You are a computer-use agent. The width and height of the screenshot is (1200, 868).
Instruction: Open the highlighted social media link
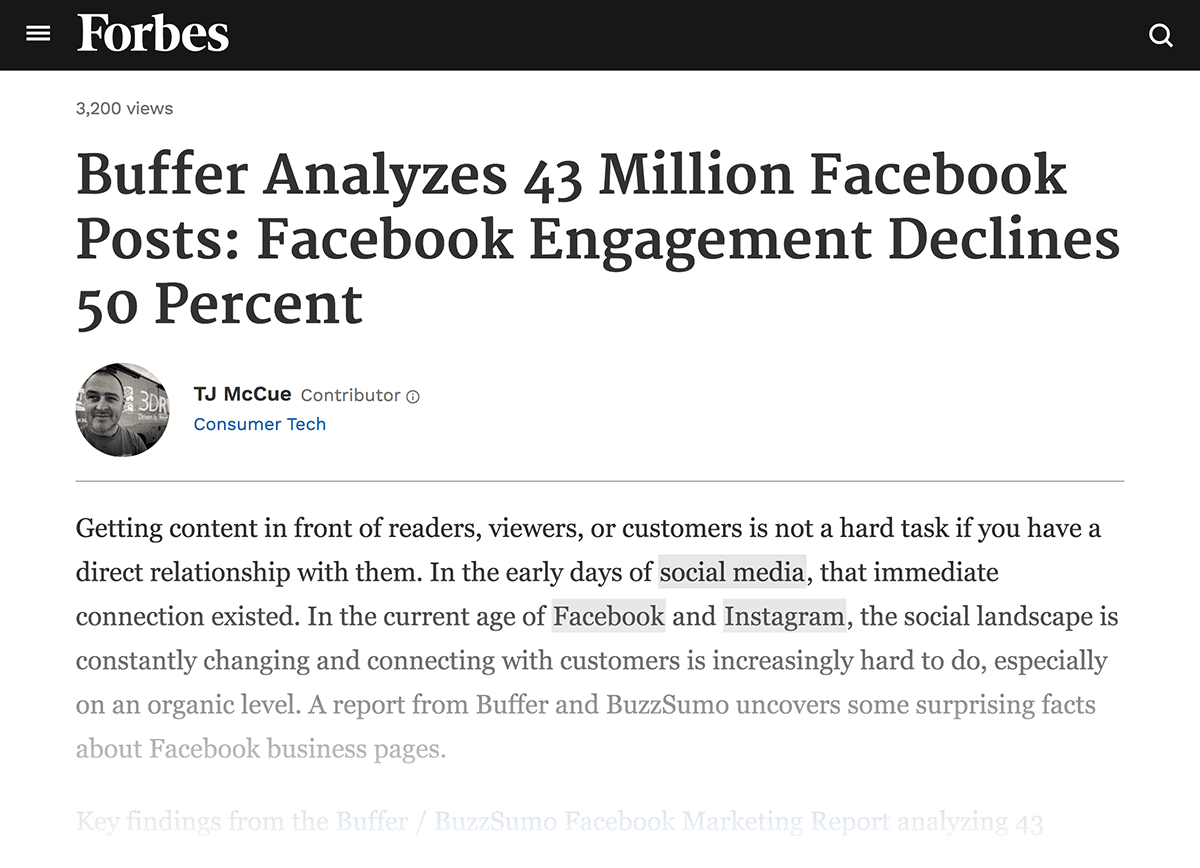pos(731,572)
